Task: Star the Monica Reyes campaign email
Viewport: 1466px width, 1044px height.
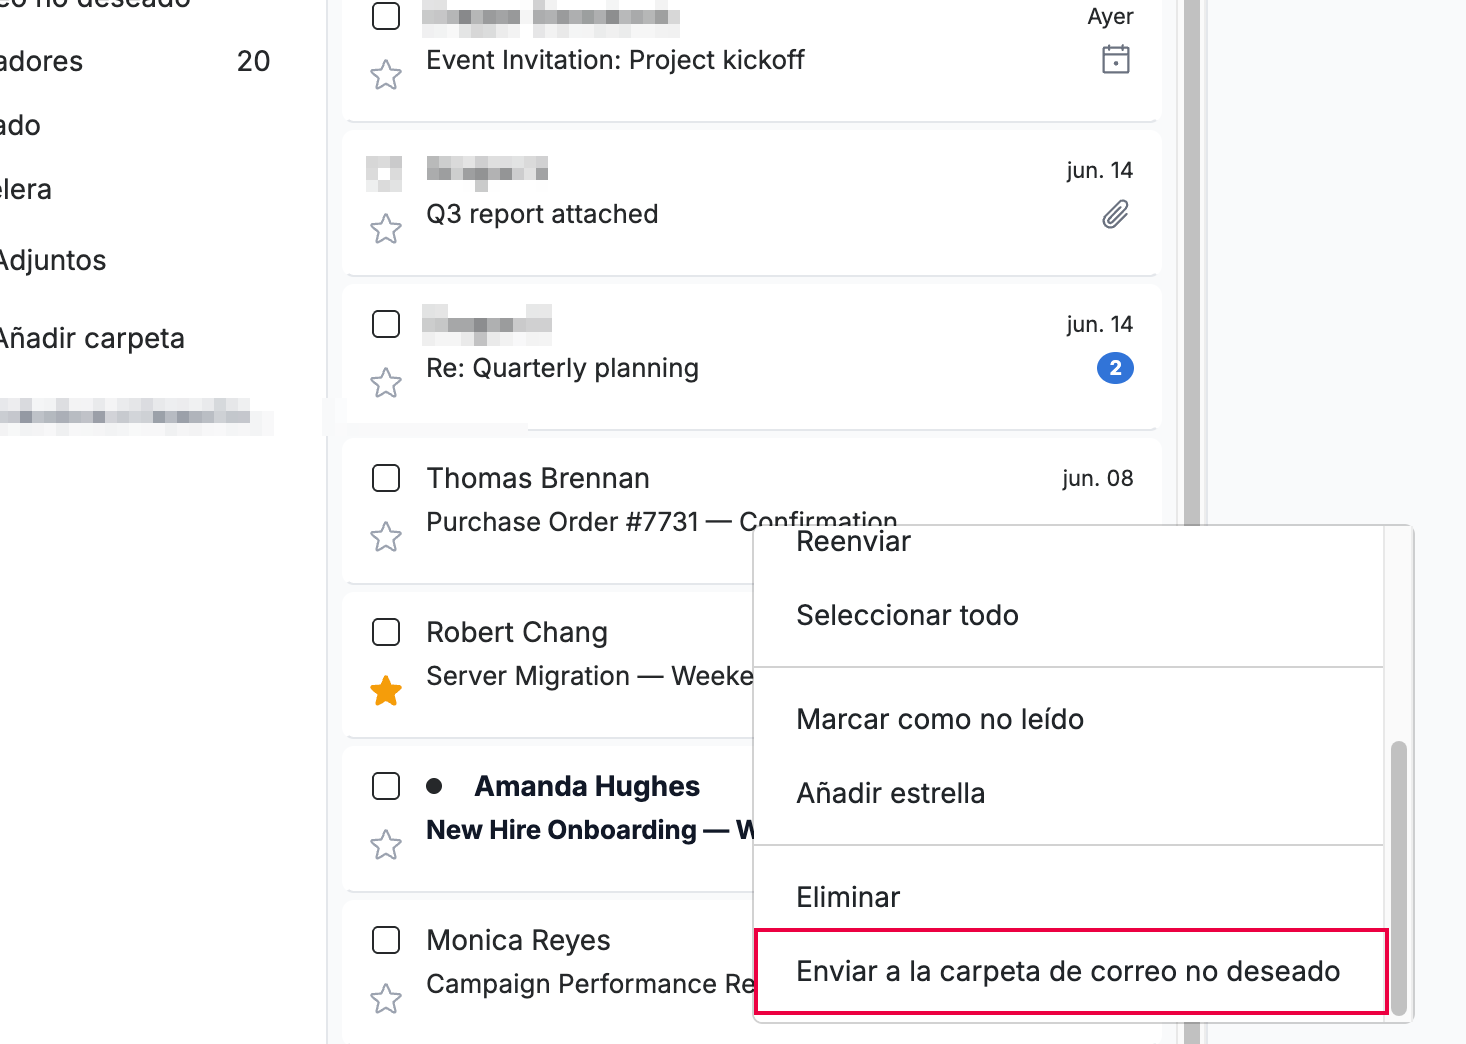Action: point(386,999)
